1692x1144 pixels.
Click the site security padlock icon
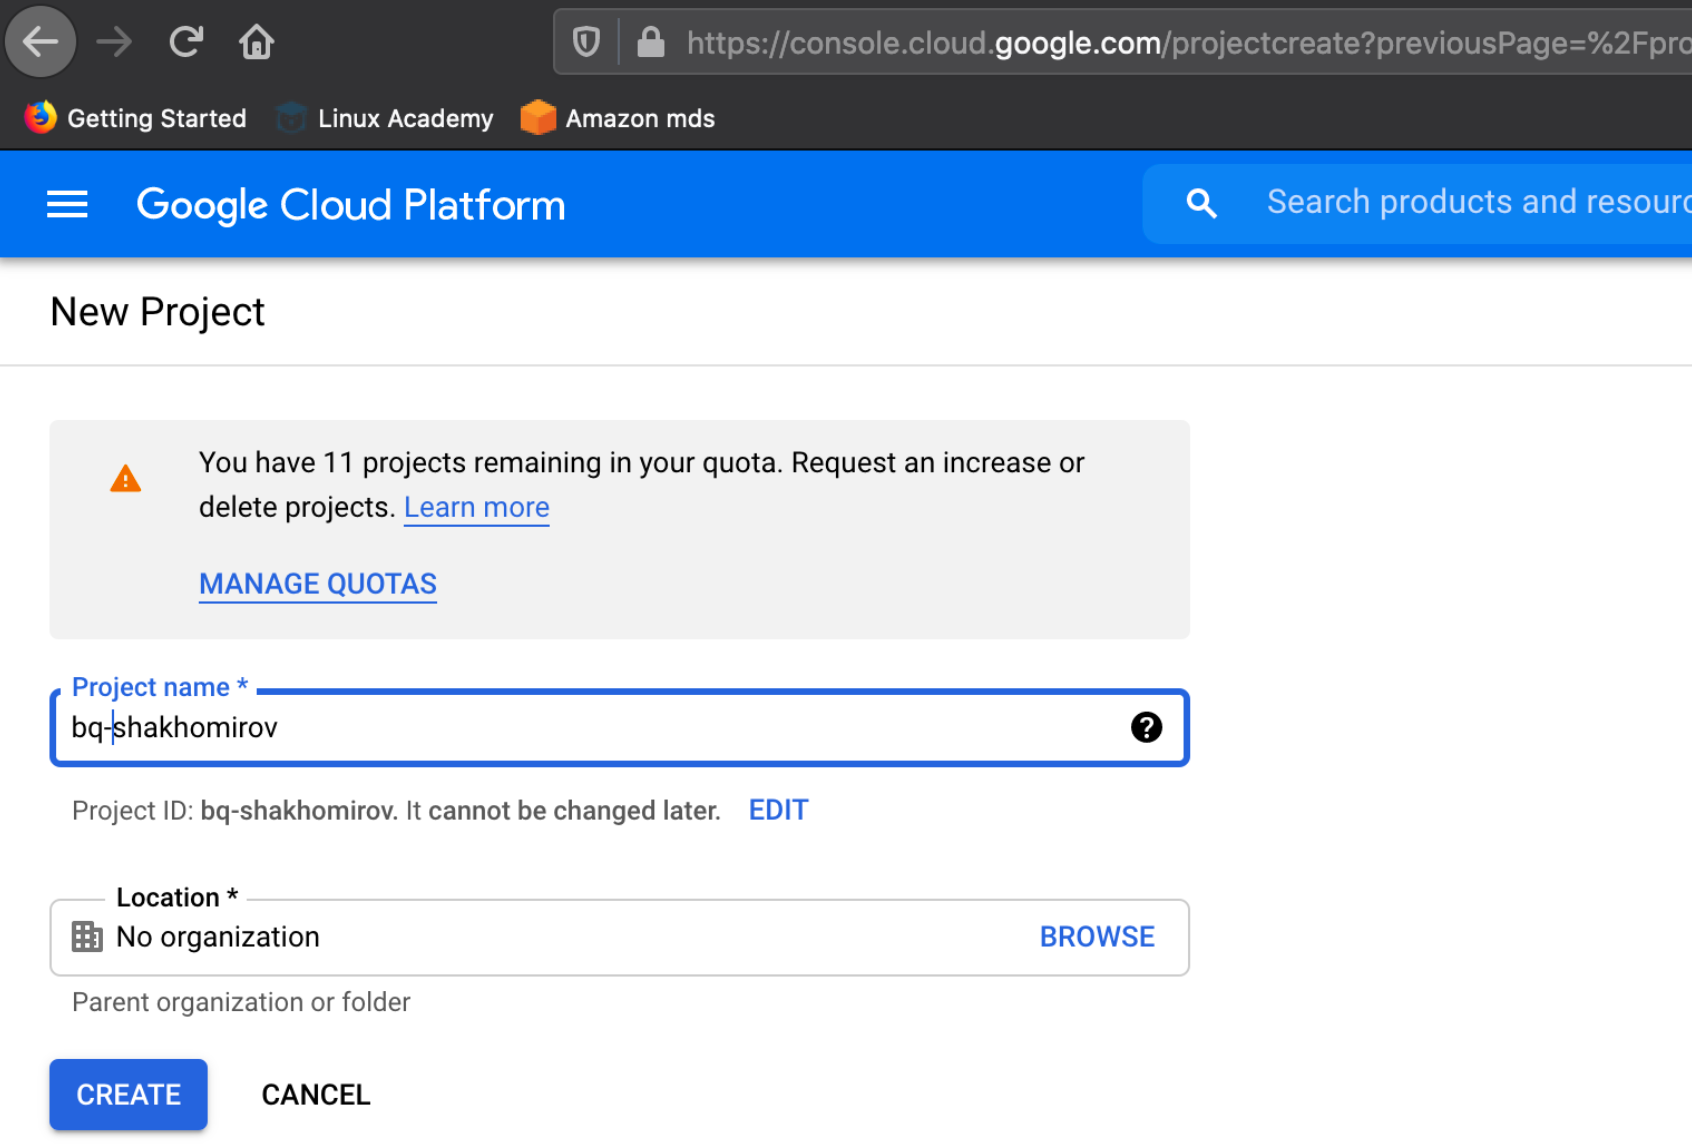coord(651,42)
